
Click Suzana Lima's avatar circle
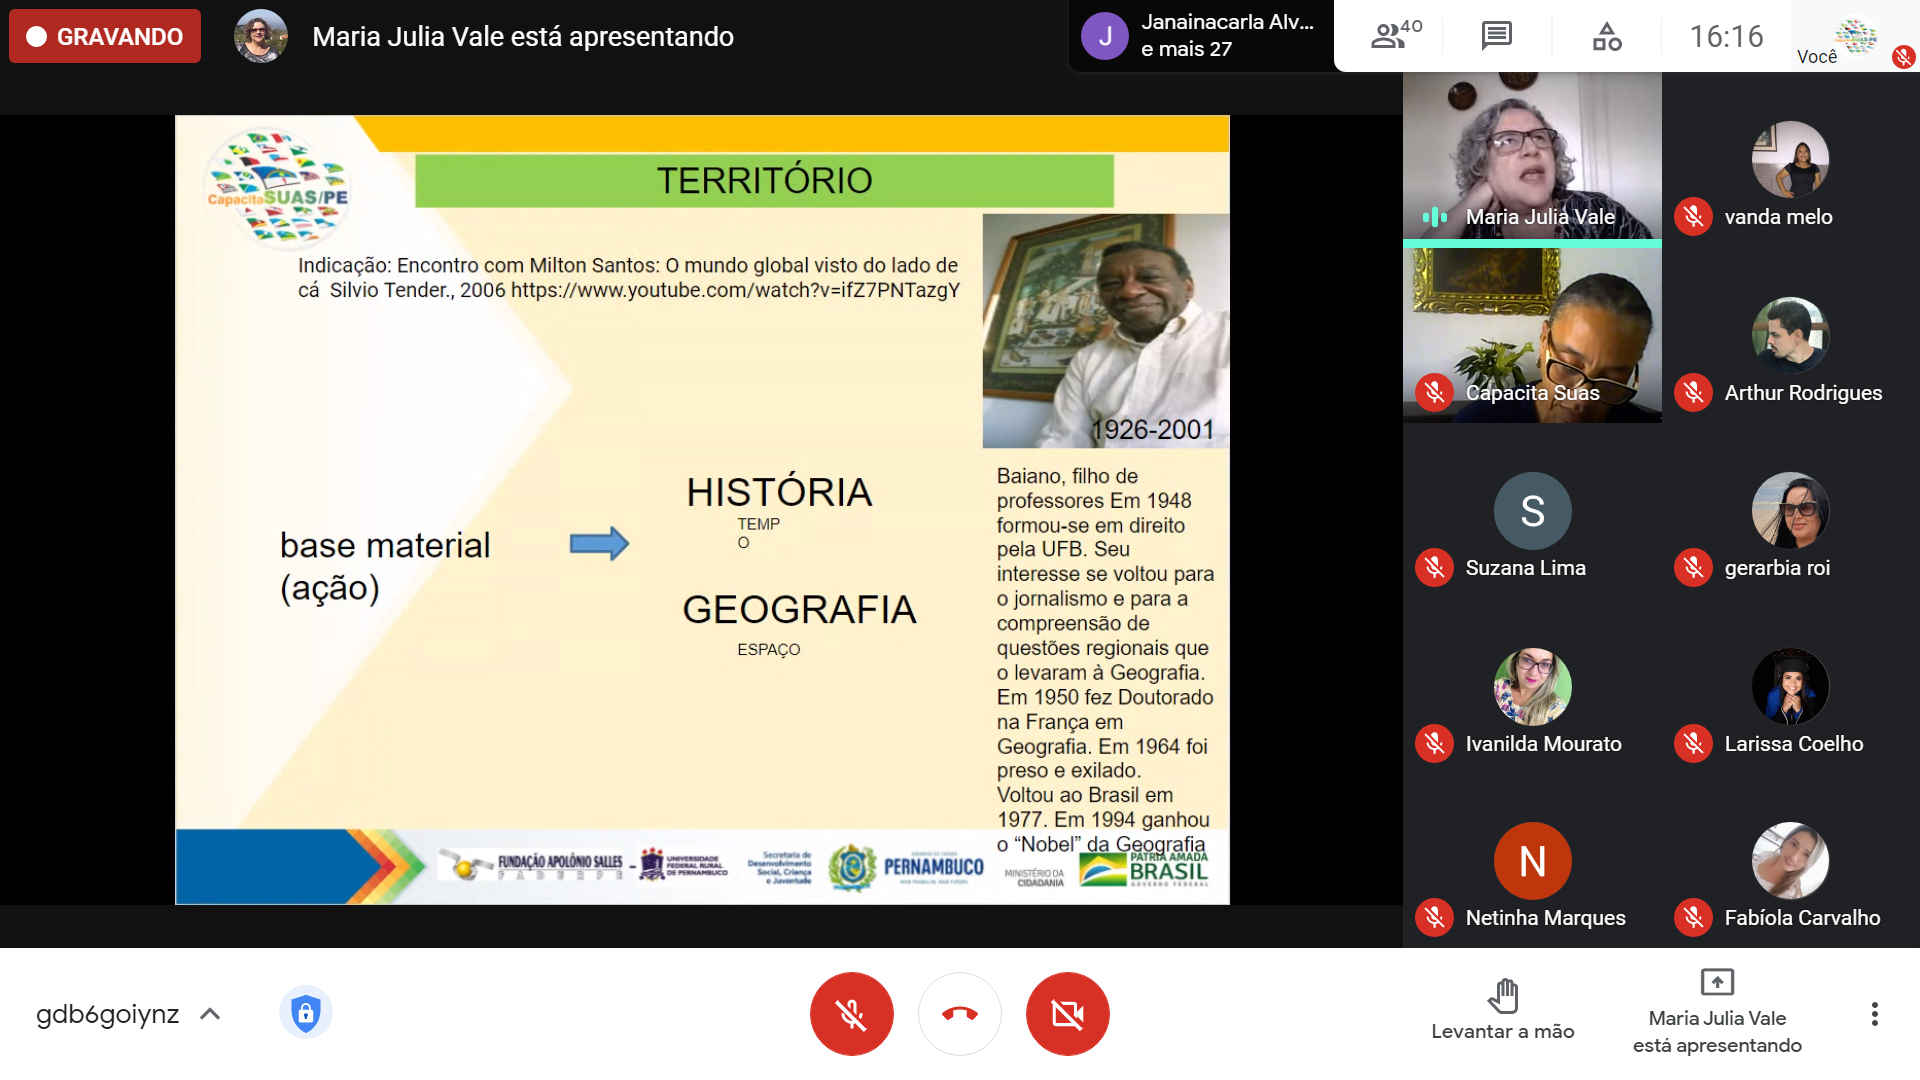click(1531, 510)
